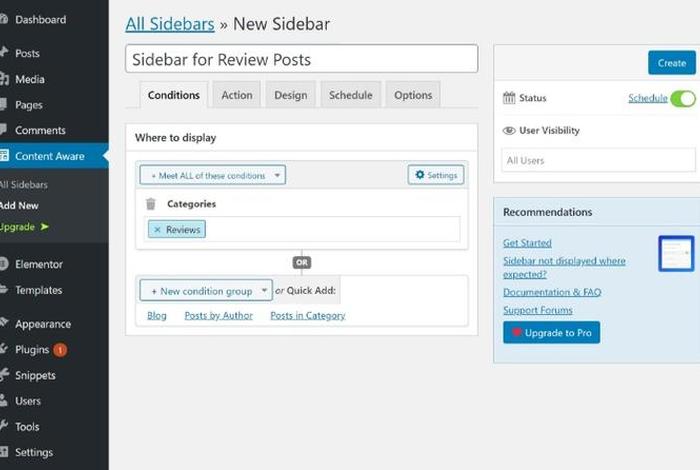This screenshot has width=700, height=470.
Task: Switch to the Action tab
Action: (x=237, y=95)
